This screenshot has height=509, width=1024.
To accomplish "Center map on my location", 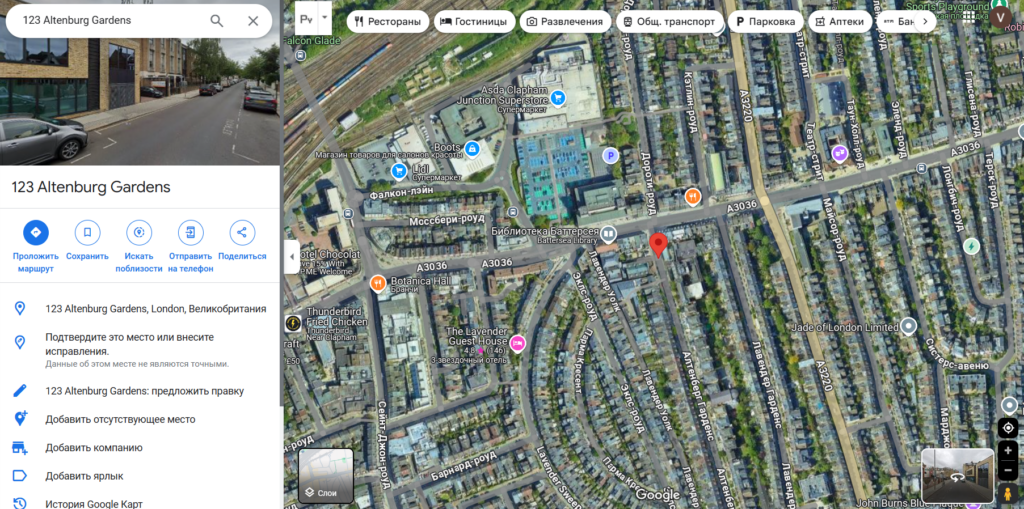I will coord(1008,428).
